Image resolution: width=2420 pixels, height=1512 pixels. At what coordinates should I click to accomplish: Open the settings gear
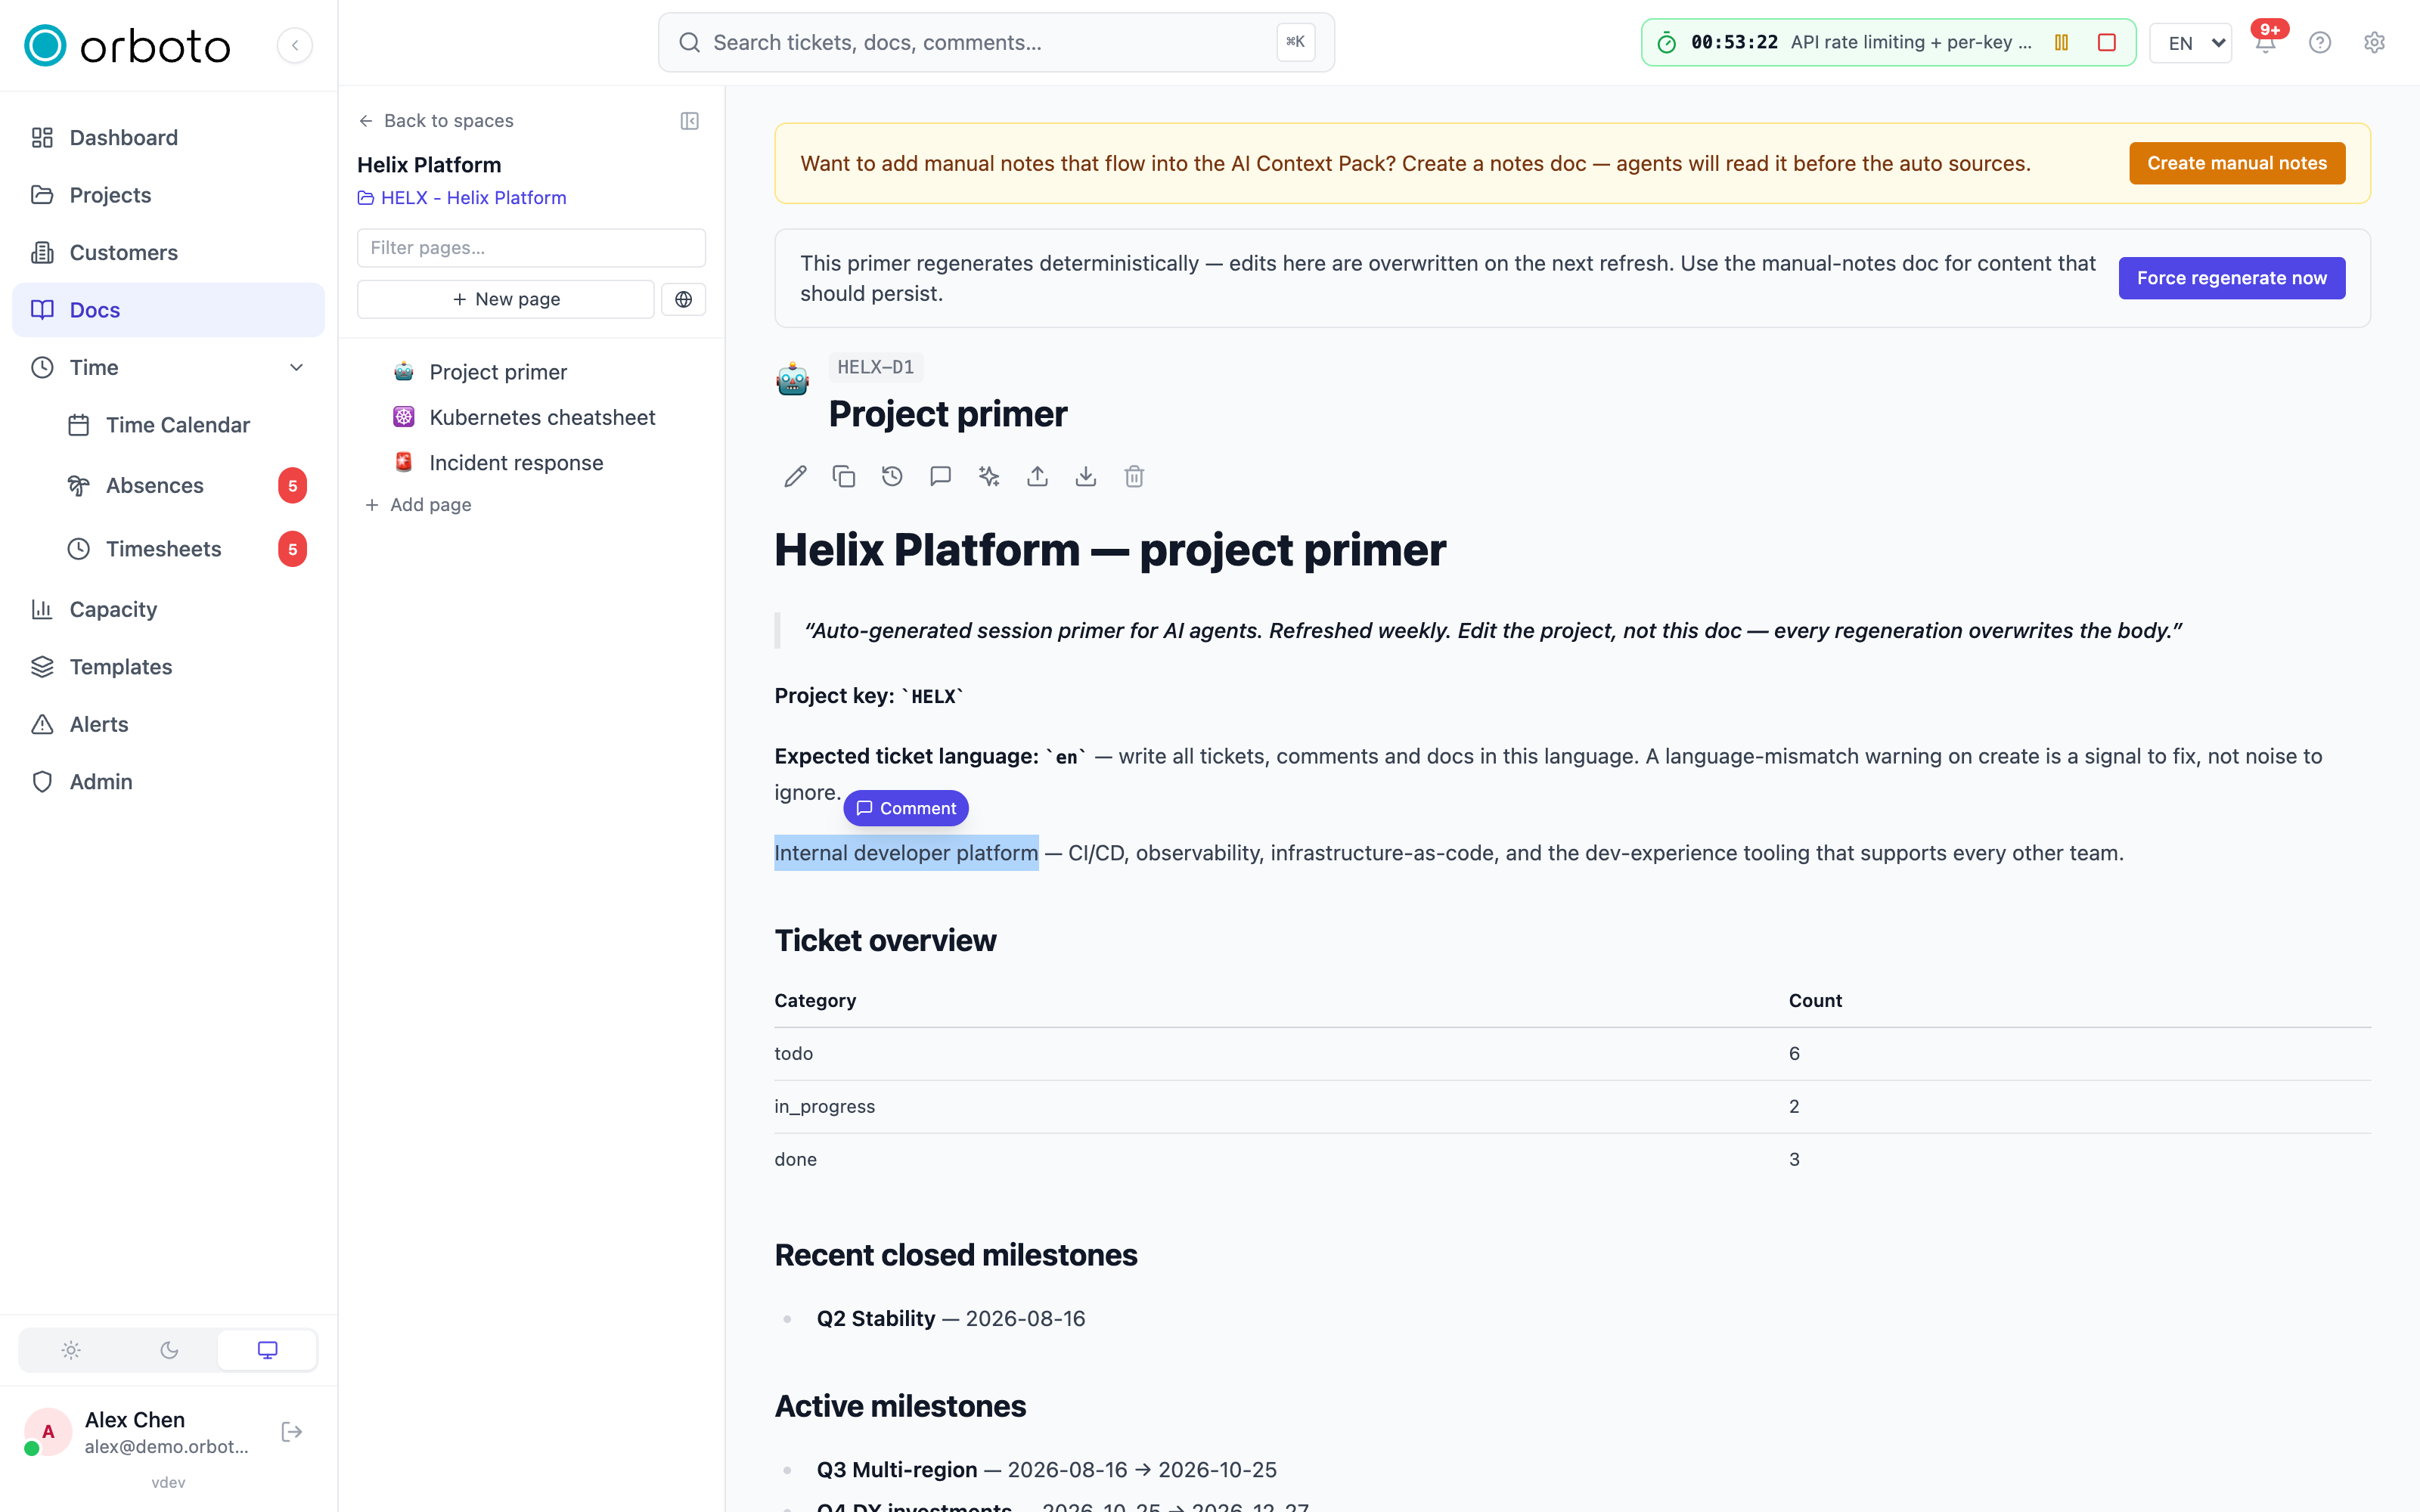[2374, 42]
